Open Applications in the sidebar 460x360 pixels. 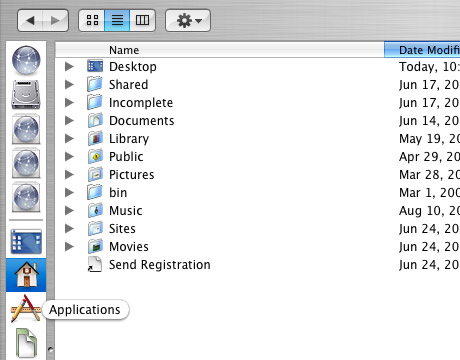[26, 309]
